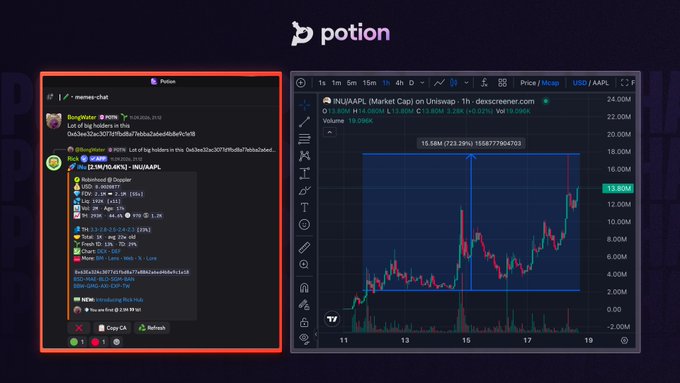Screen dimensions: 680x383
Task: Select the 4h timeframe
Action: [399, 83]
